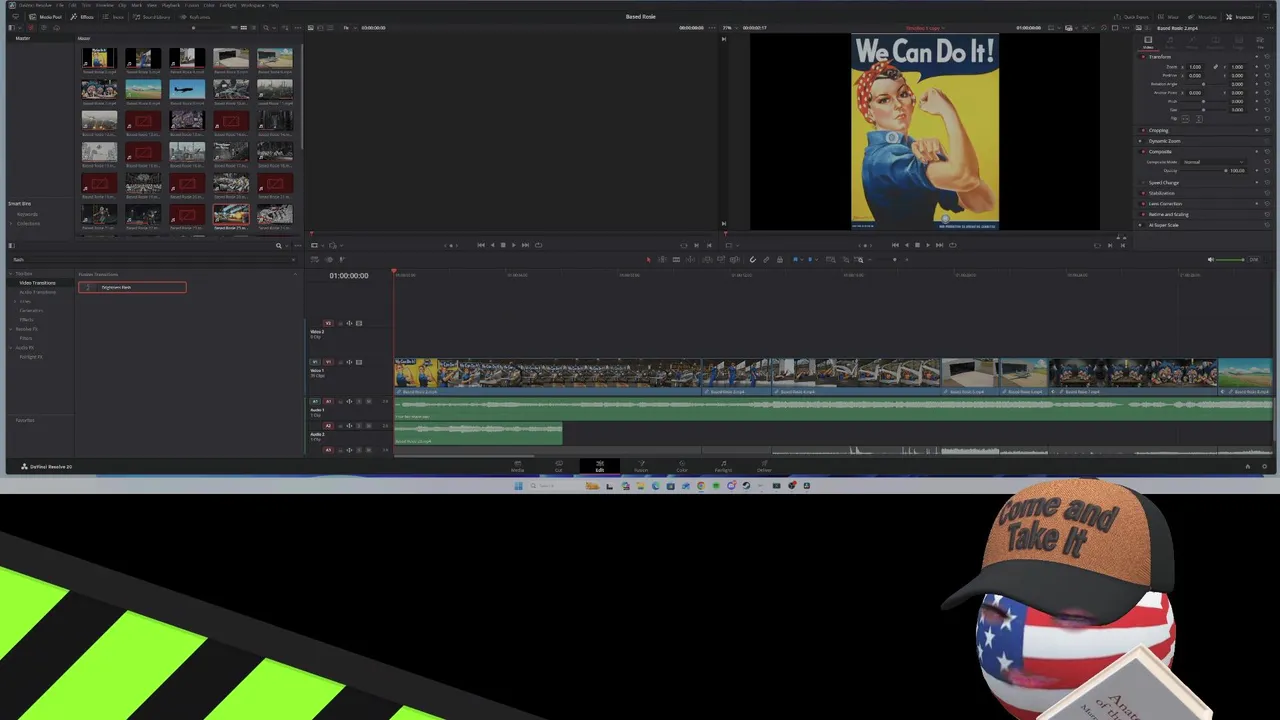
Task: Toggle the Linked Selection chain icon
Action: tap(766, 259)
